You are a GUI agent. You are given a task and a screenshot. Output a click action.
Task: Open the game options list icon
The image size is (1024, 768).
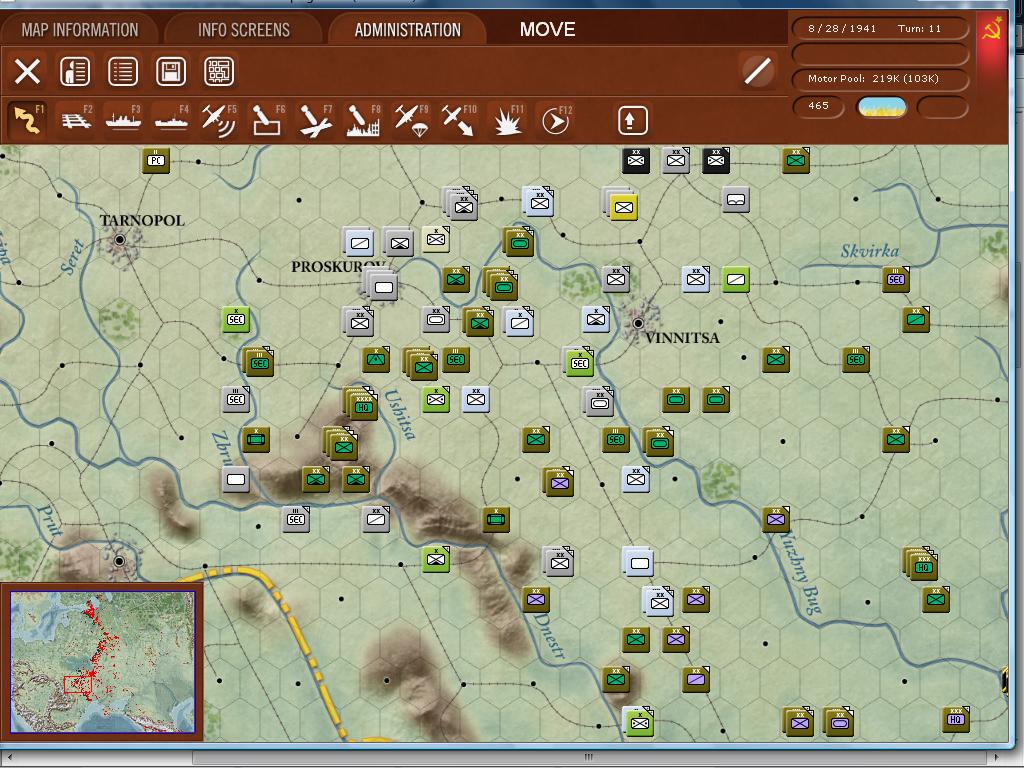[x=123, y=71]
